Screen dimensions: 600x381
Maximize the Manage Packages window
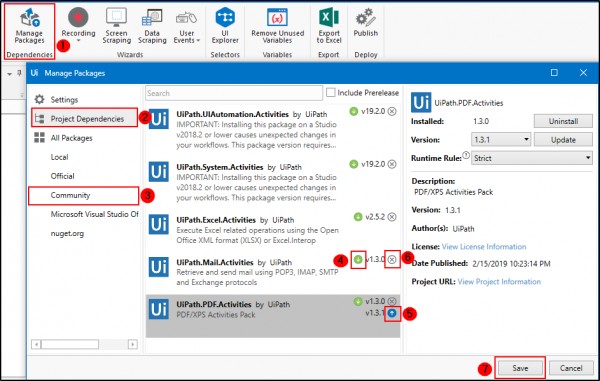(554, 73)
